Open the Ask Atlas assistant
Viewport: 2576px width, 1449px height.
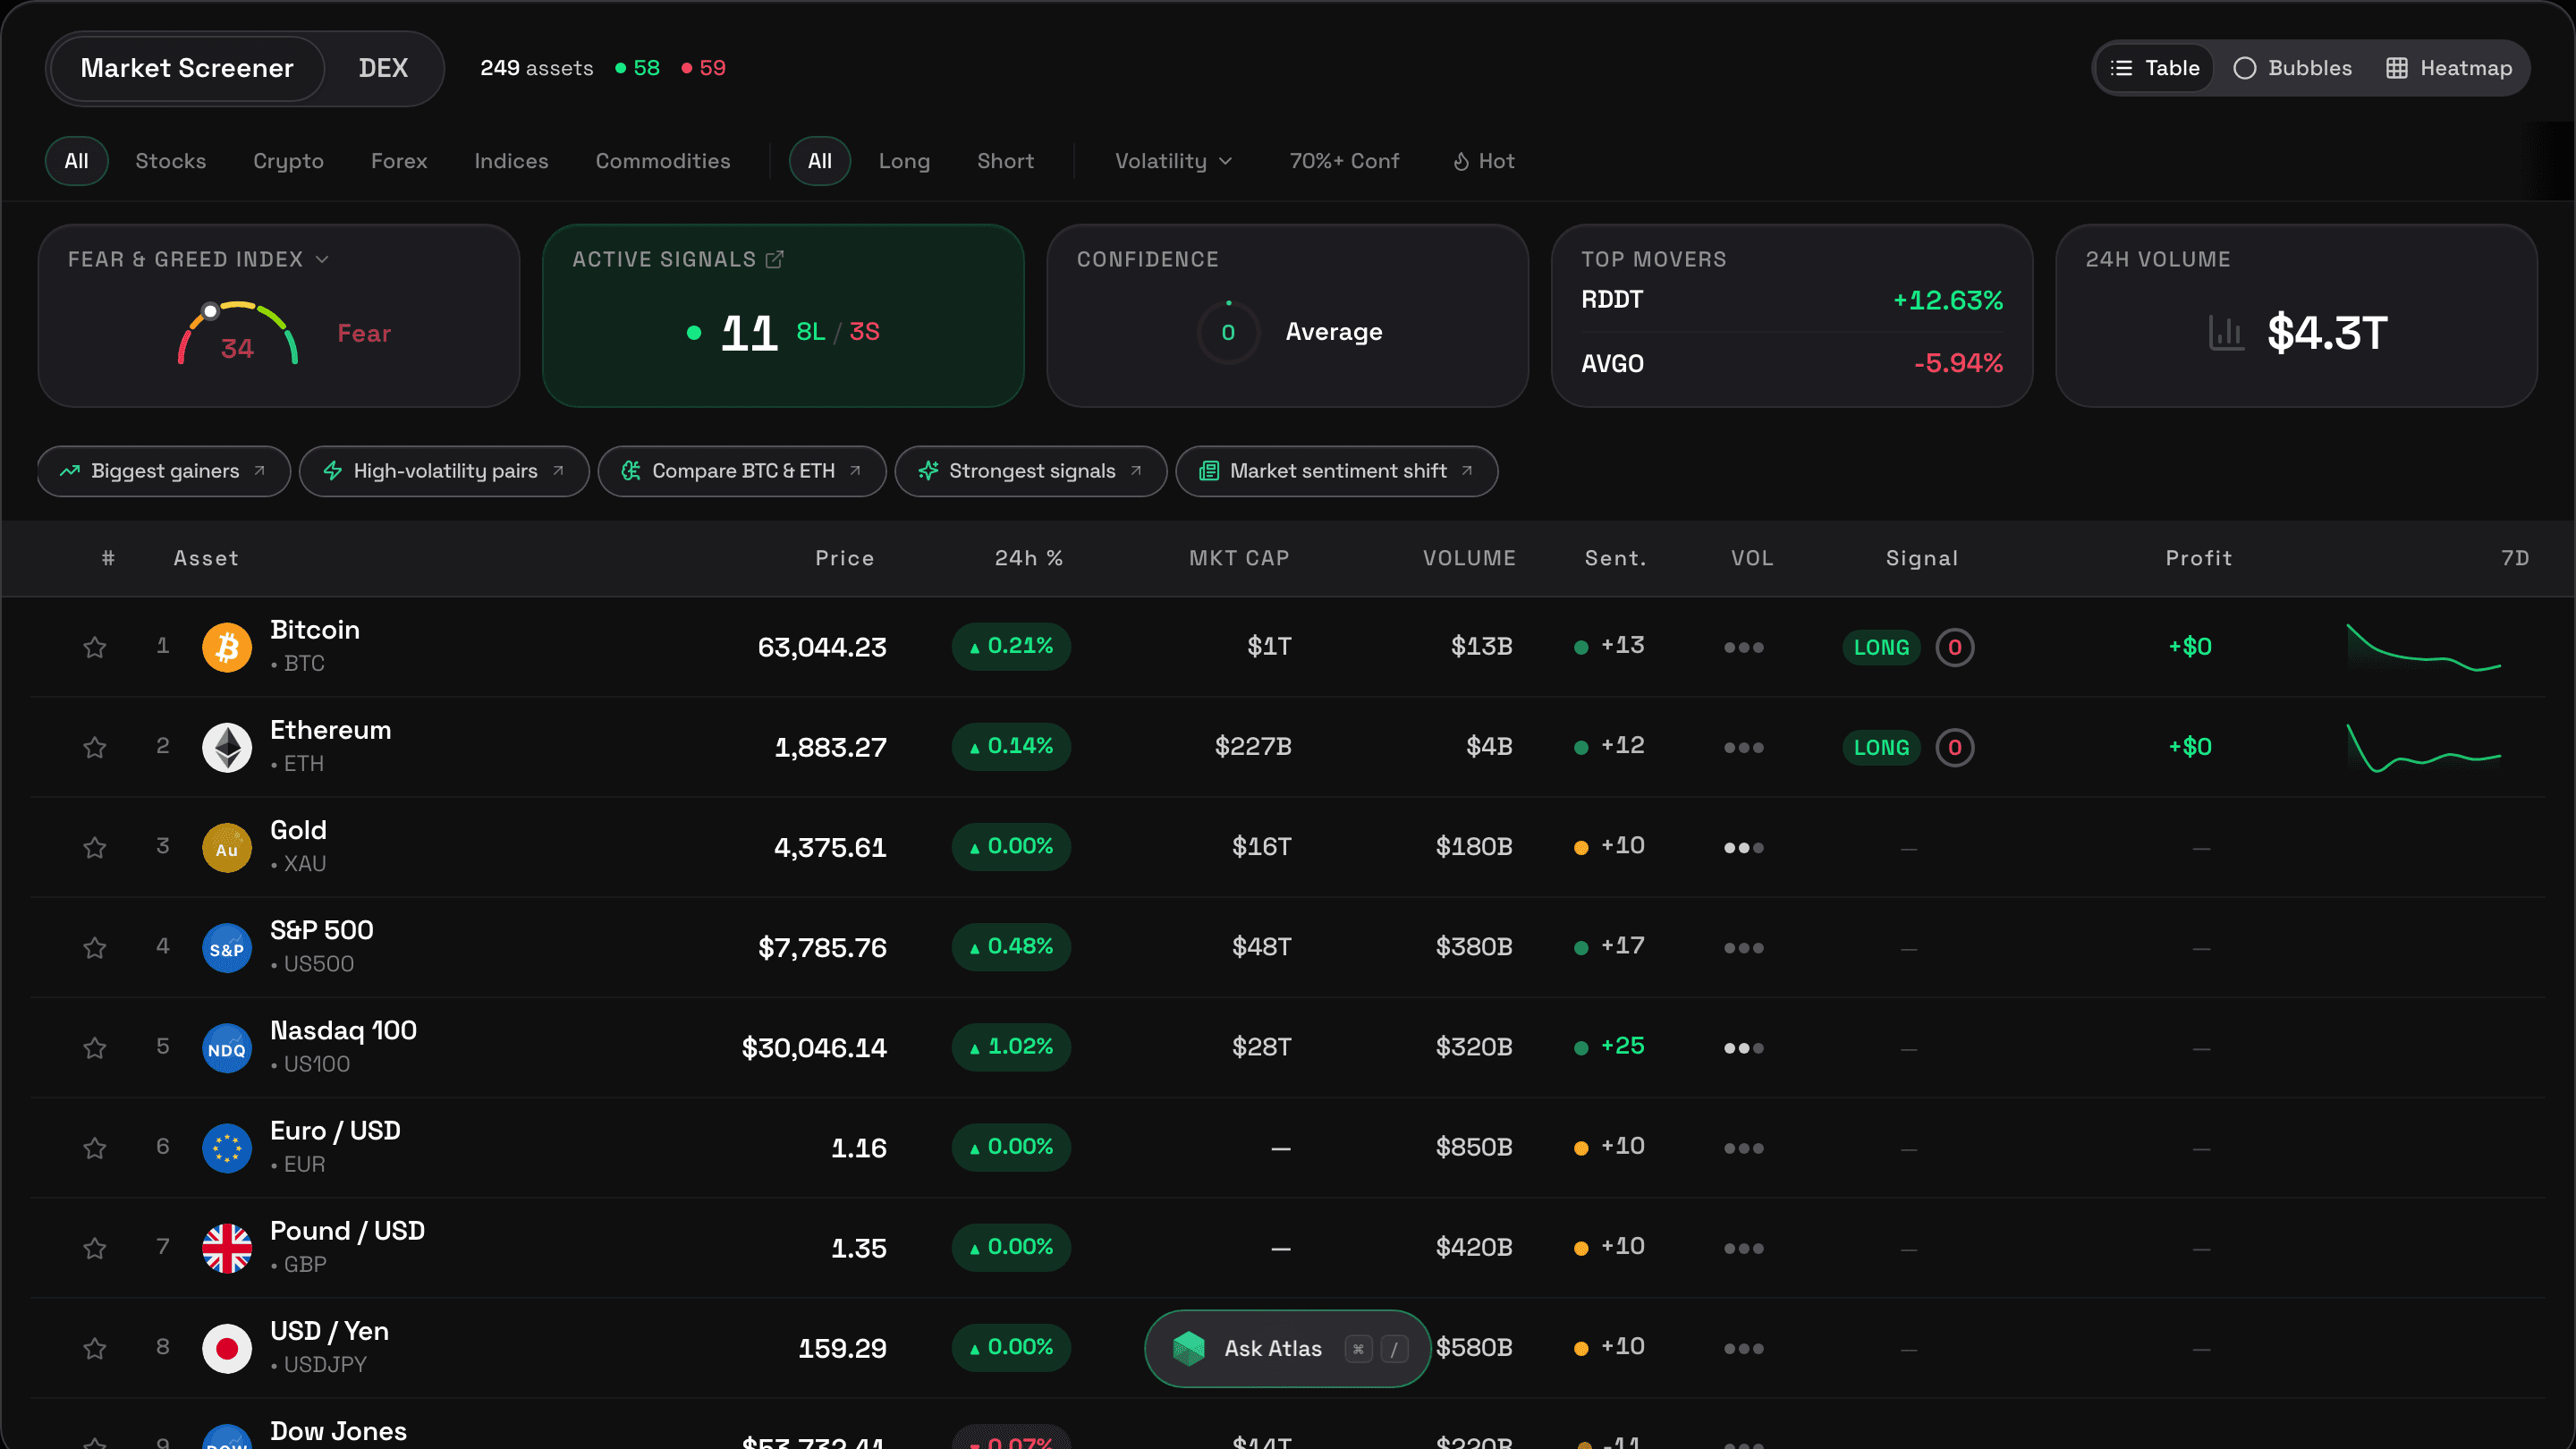(1288, 1348)
